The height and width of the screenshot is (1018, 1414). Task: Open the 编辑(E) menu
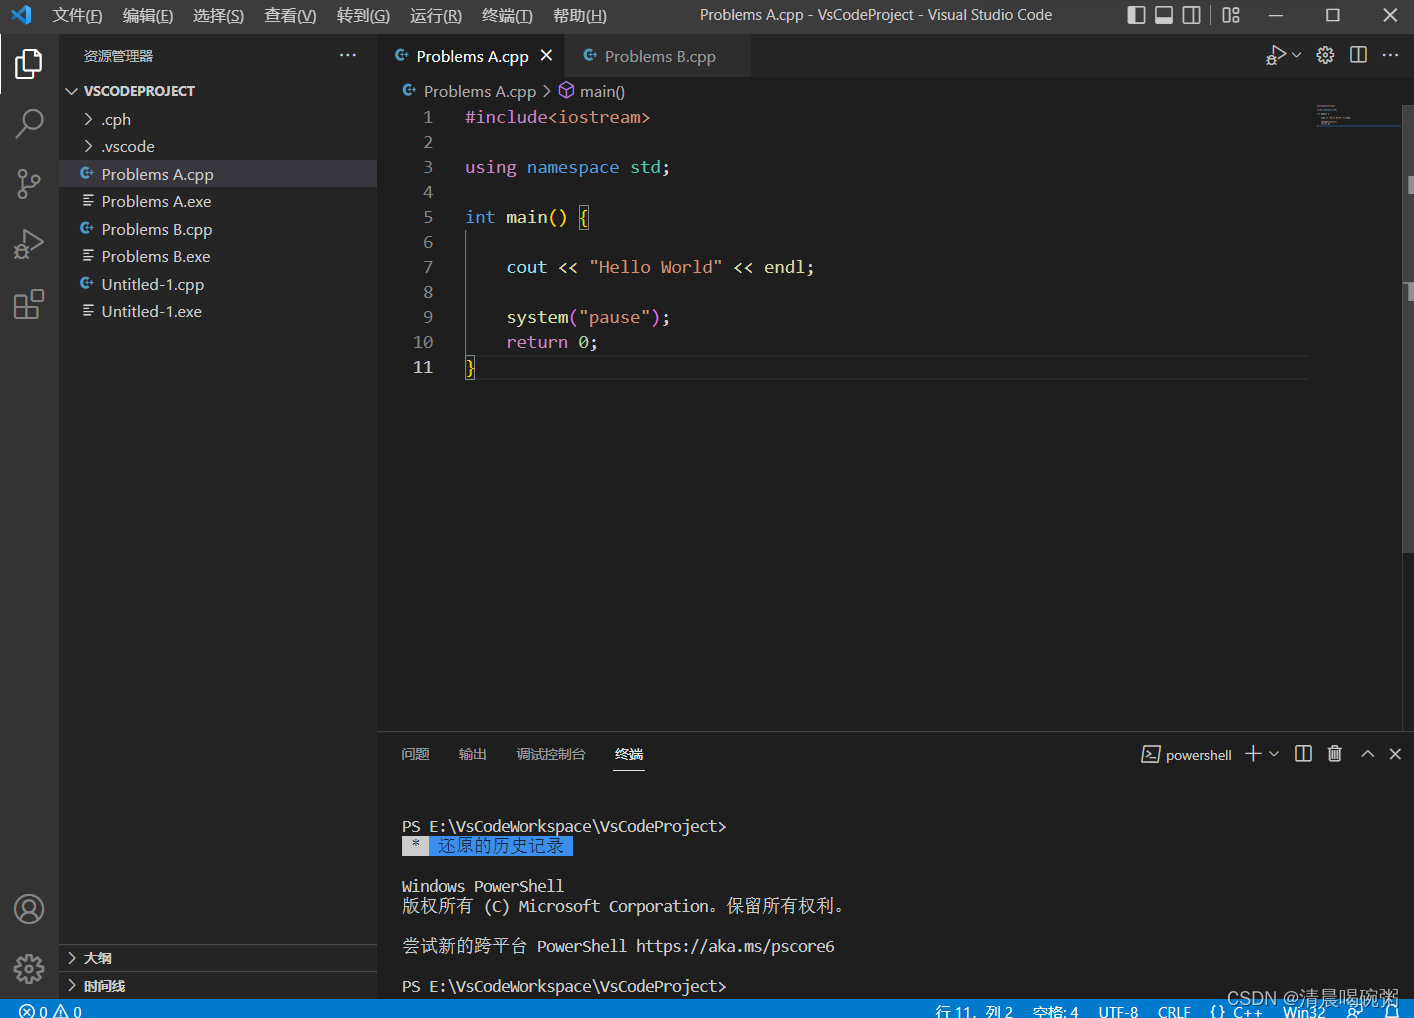point(148,15)
